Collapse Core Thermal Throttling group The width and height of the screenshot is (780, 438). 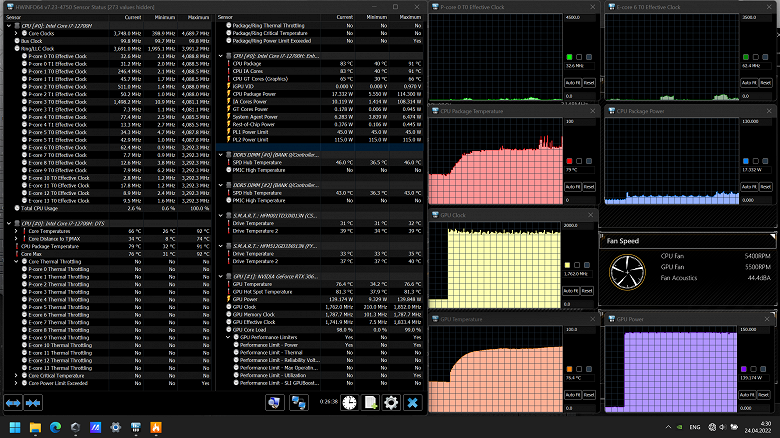point(16,261)
